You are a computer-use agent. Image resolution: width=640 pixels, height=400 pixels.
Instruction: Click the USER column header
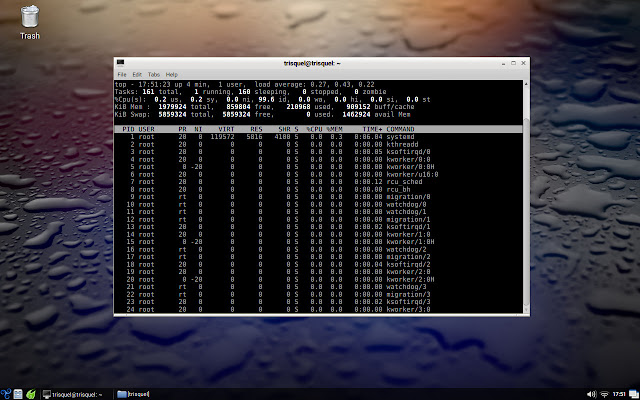tap(147, 129)
